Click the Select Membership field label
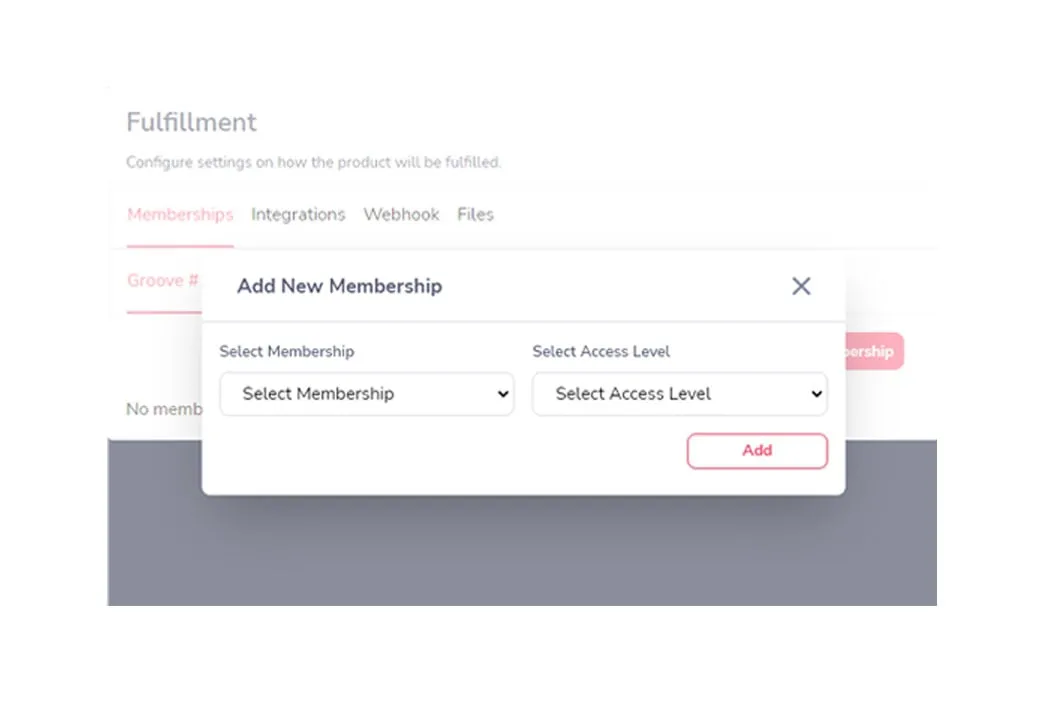Viewport: 1046px width, 709px height. click(x=287, y=351)
